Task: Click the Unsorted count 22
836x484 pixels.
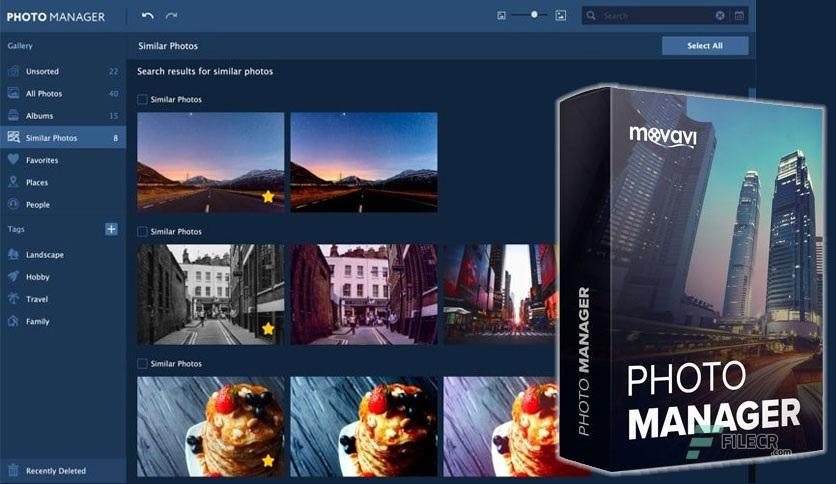Action: point(113,71)
